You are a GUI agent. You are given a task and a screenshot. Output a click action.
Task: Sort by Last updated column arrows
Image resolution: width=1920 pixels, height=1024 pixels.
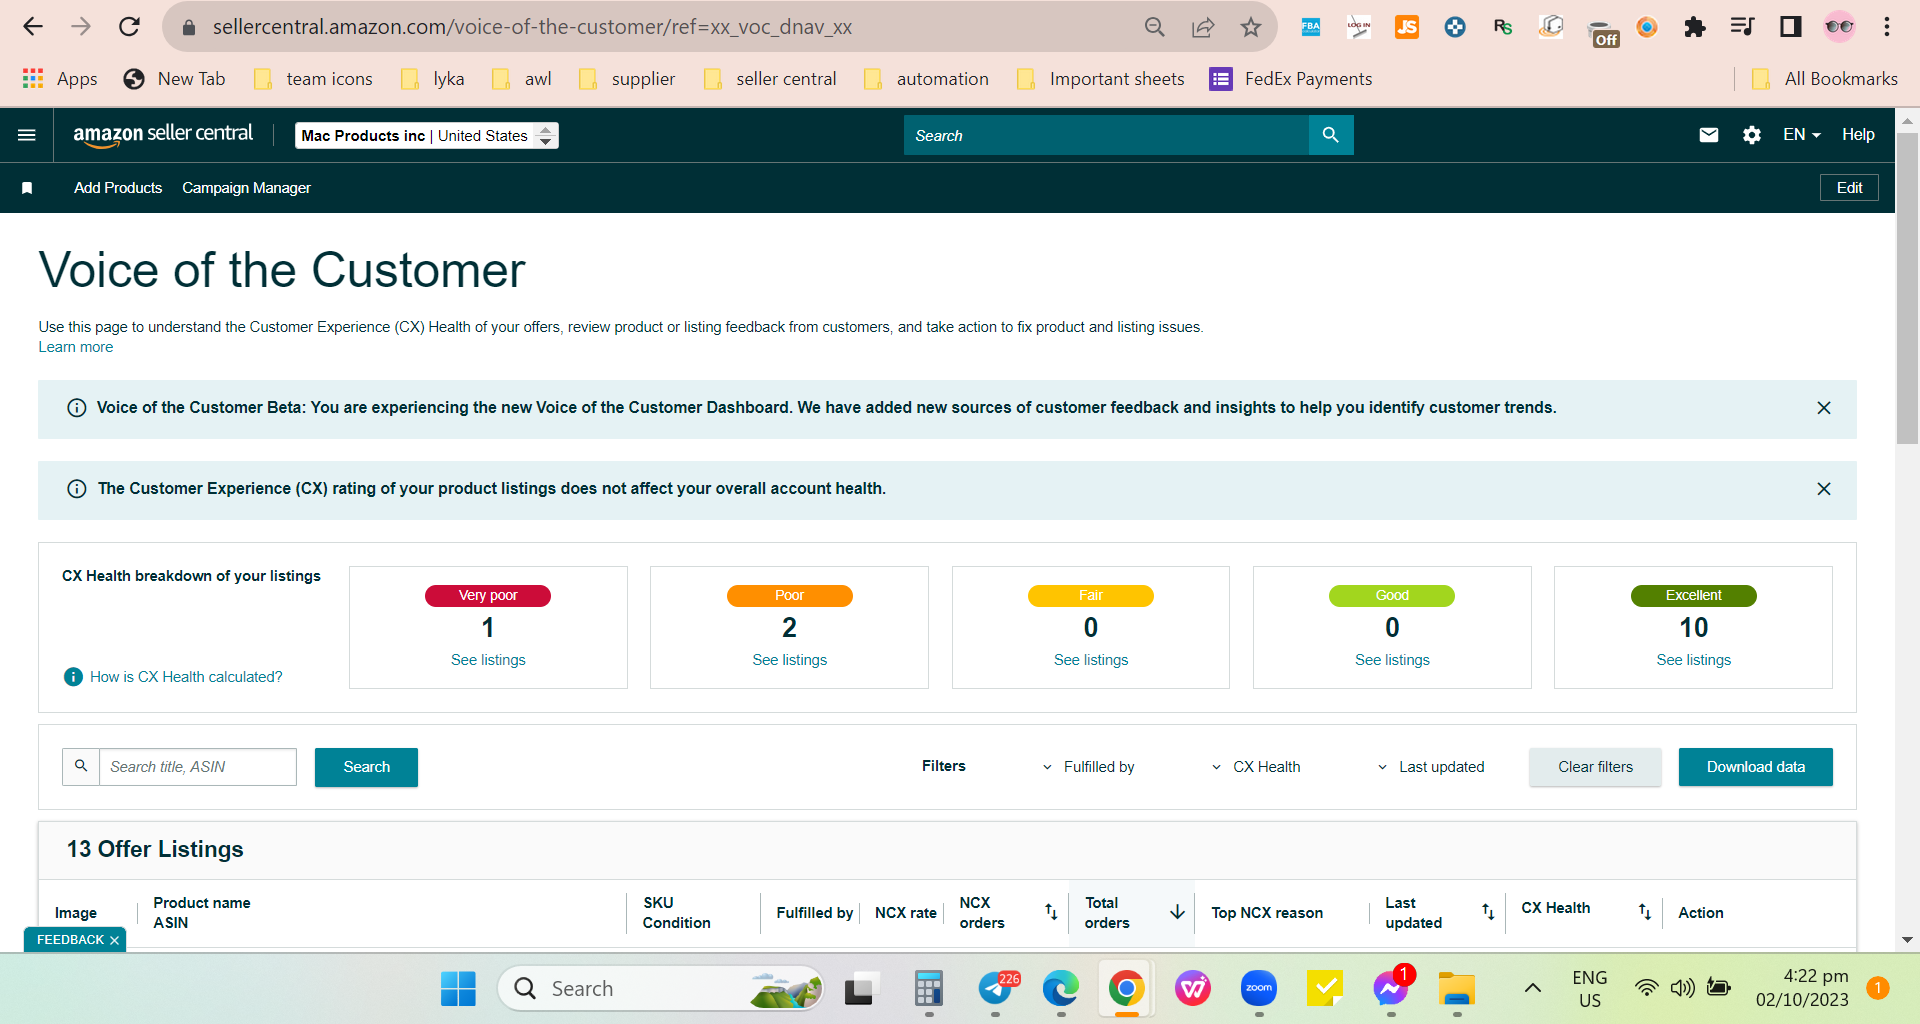click(x=1488, y=912)
